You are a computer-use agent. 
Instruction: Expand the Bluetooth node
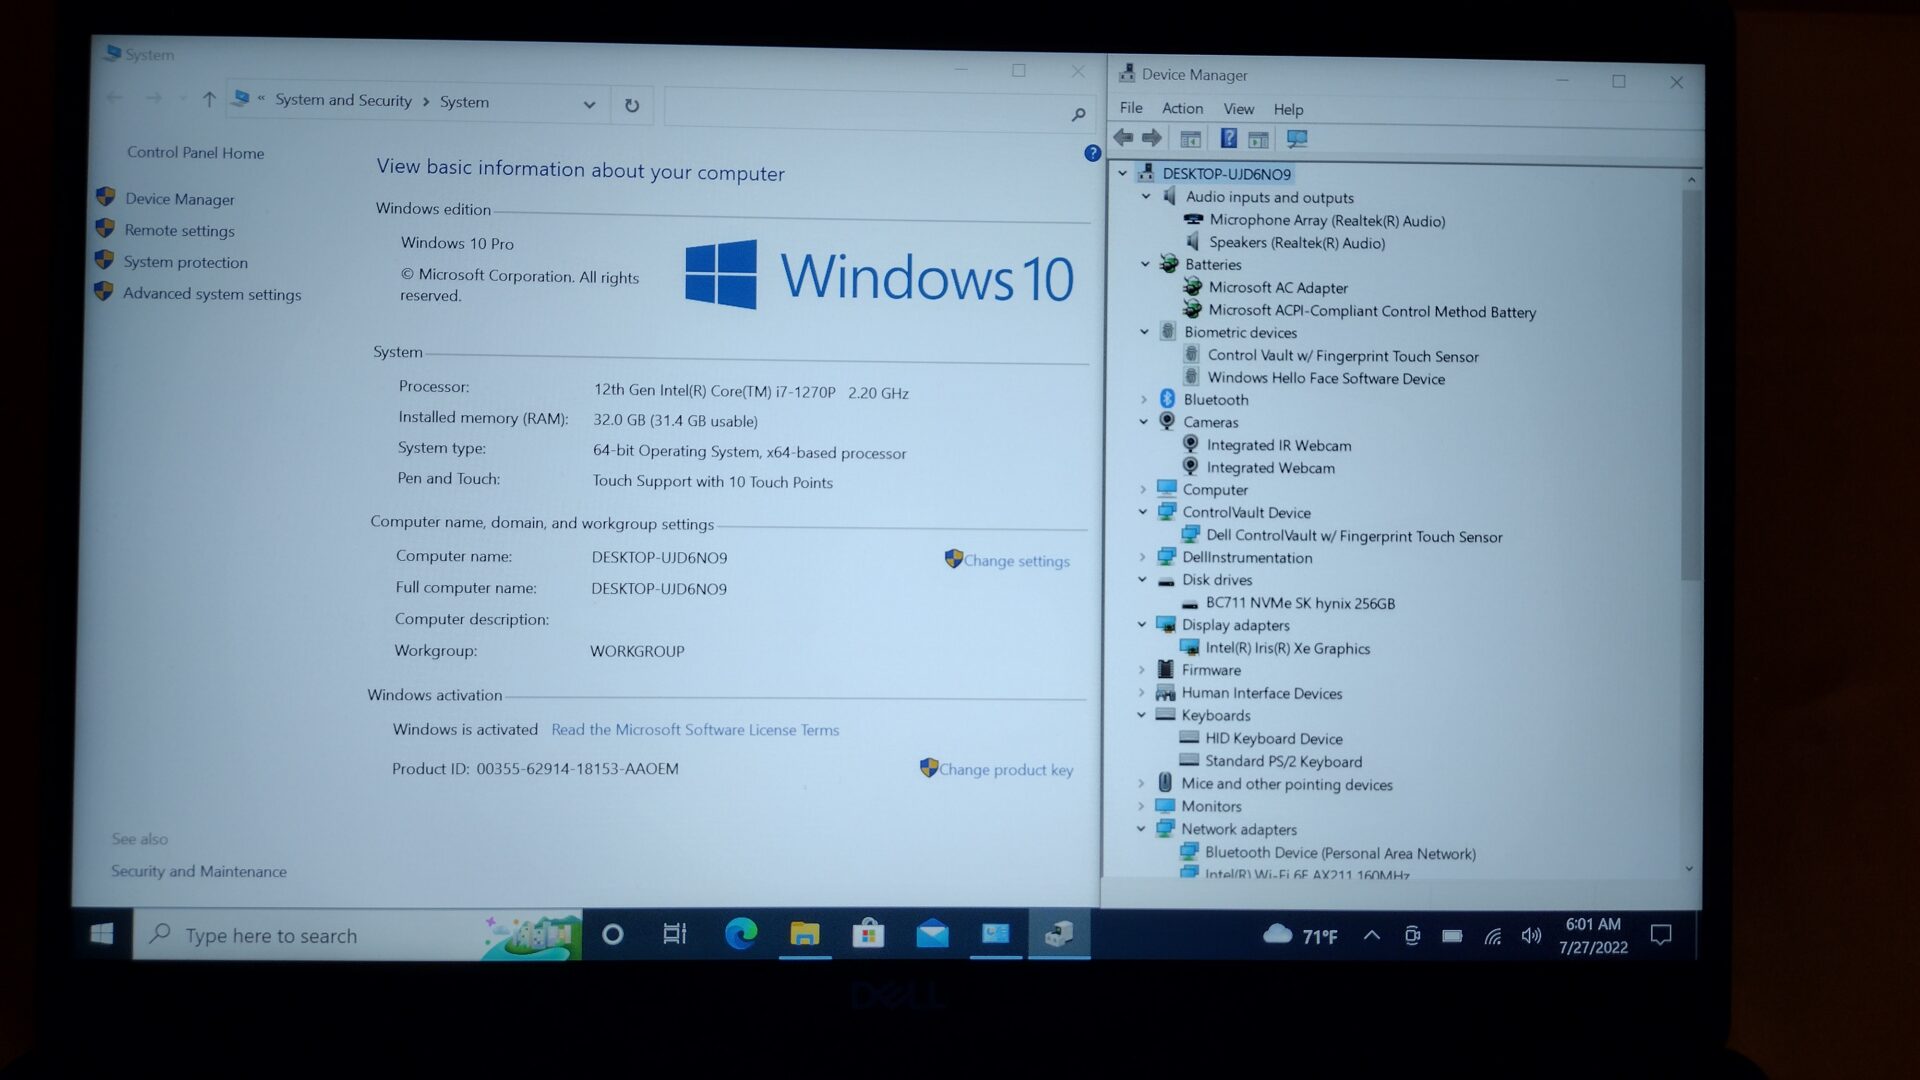[x=1144, y=399]
